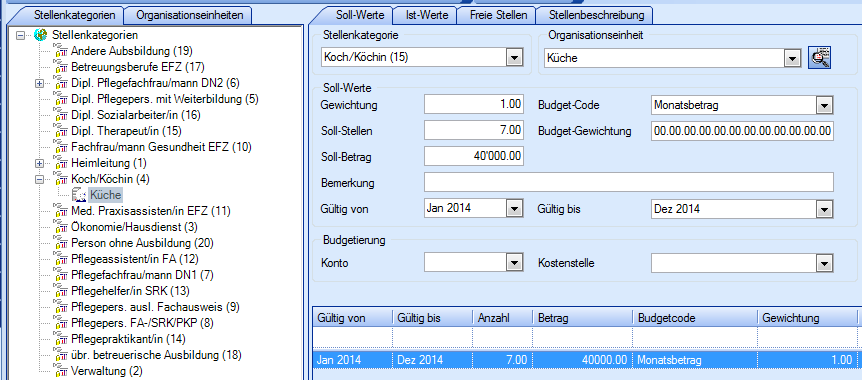Click the Küche organisation unit icon
The width and height of the screenshot is (862, 380).
tap(79, 195)
